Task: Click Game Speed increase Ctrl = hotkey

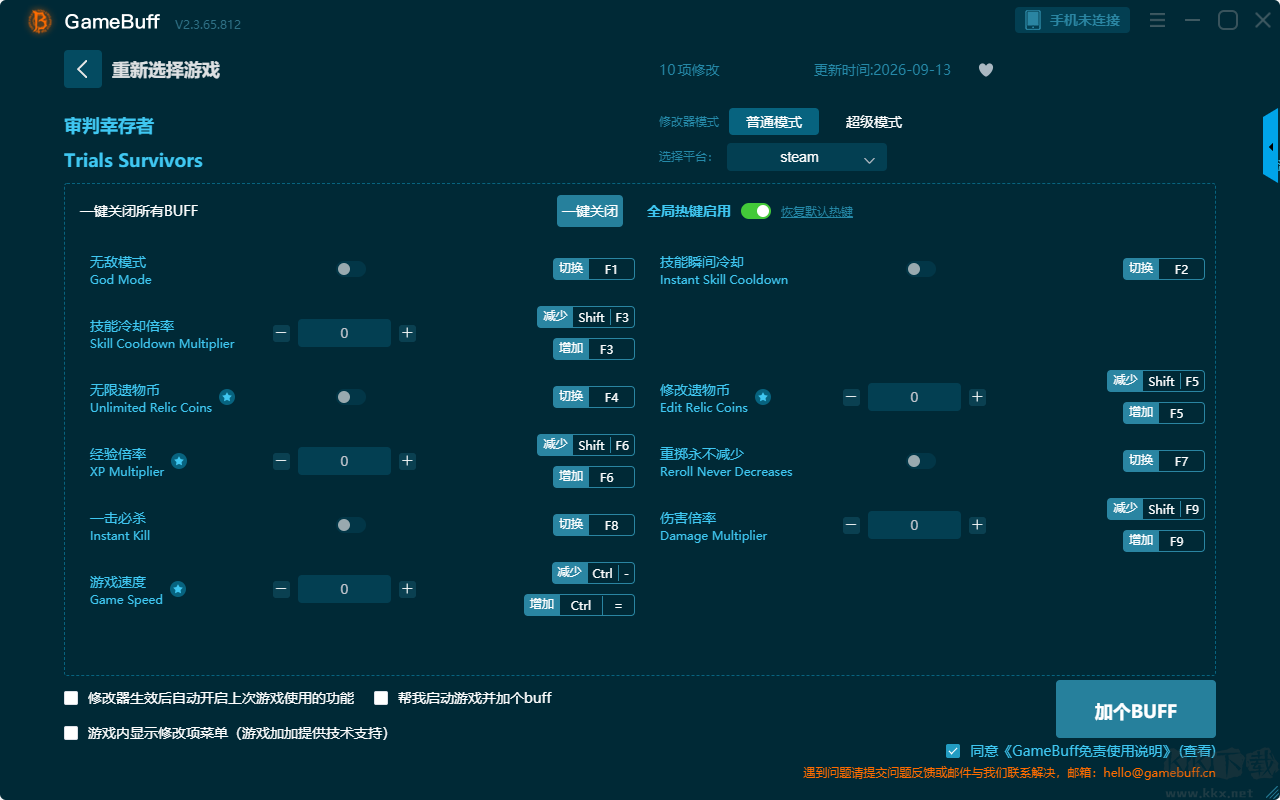Action: (x=580, y=605)
